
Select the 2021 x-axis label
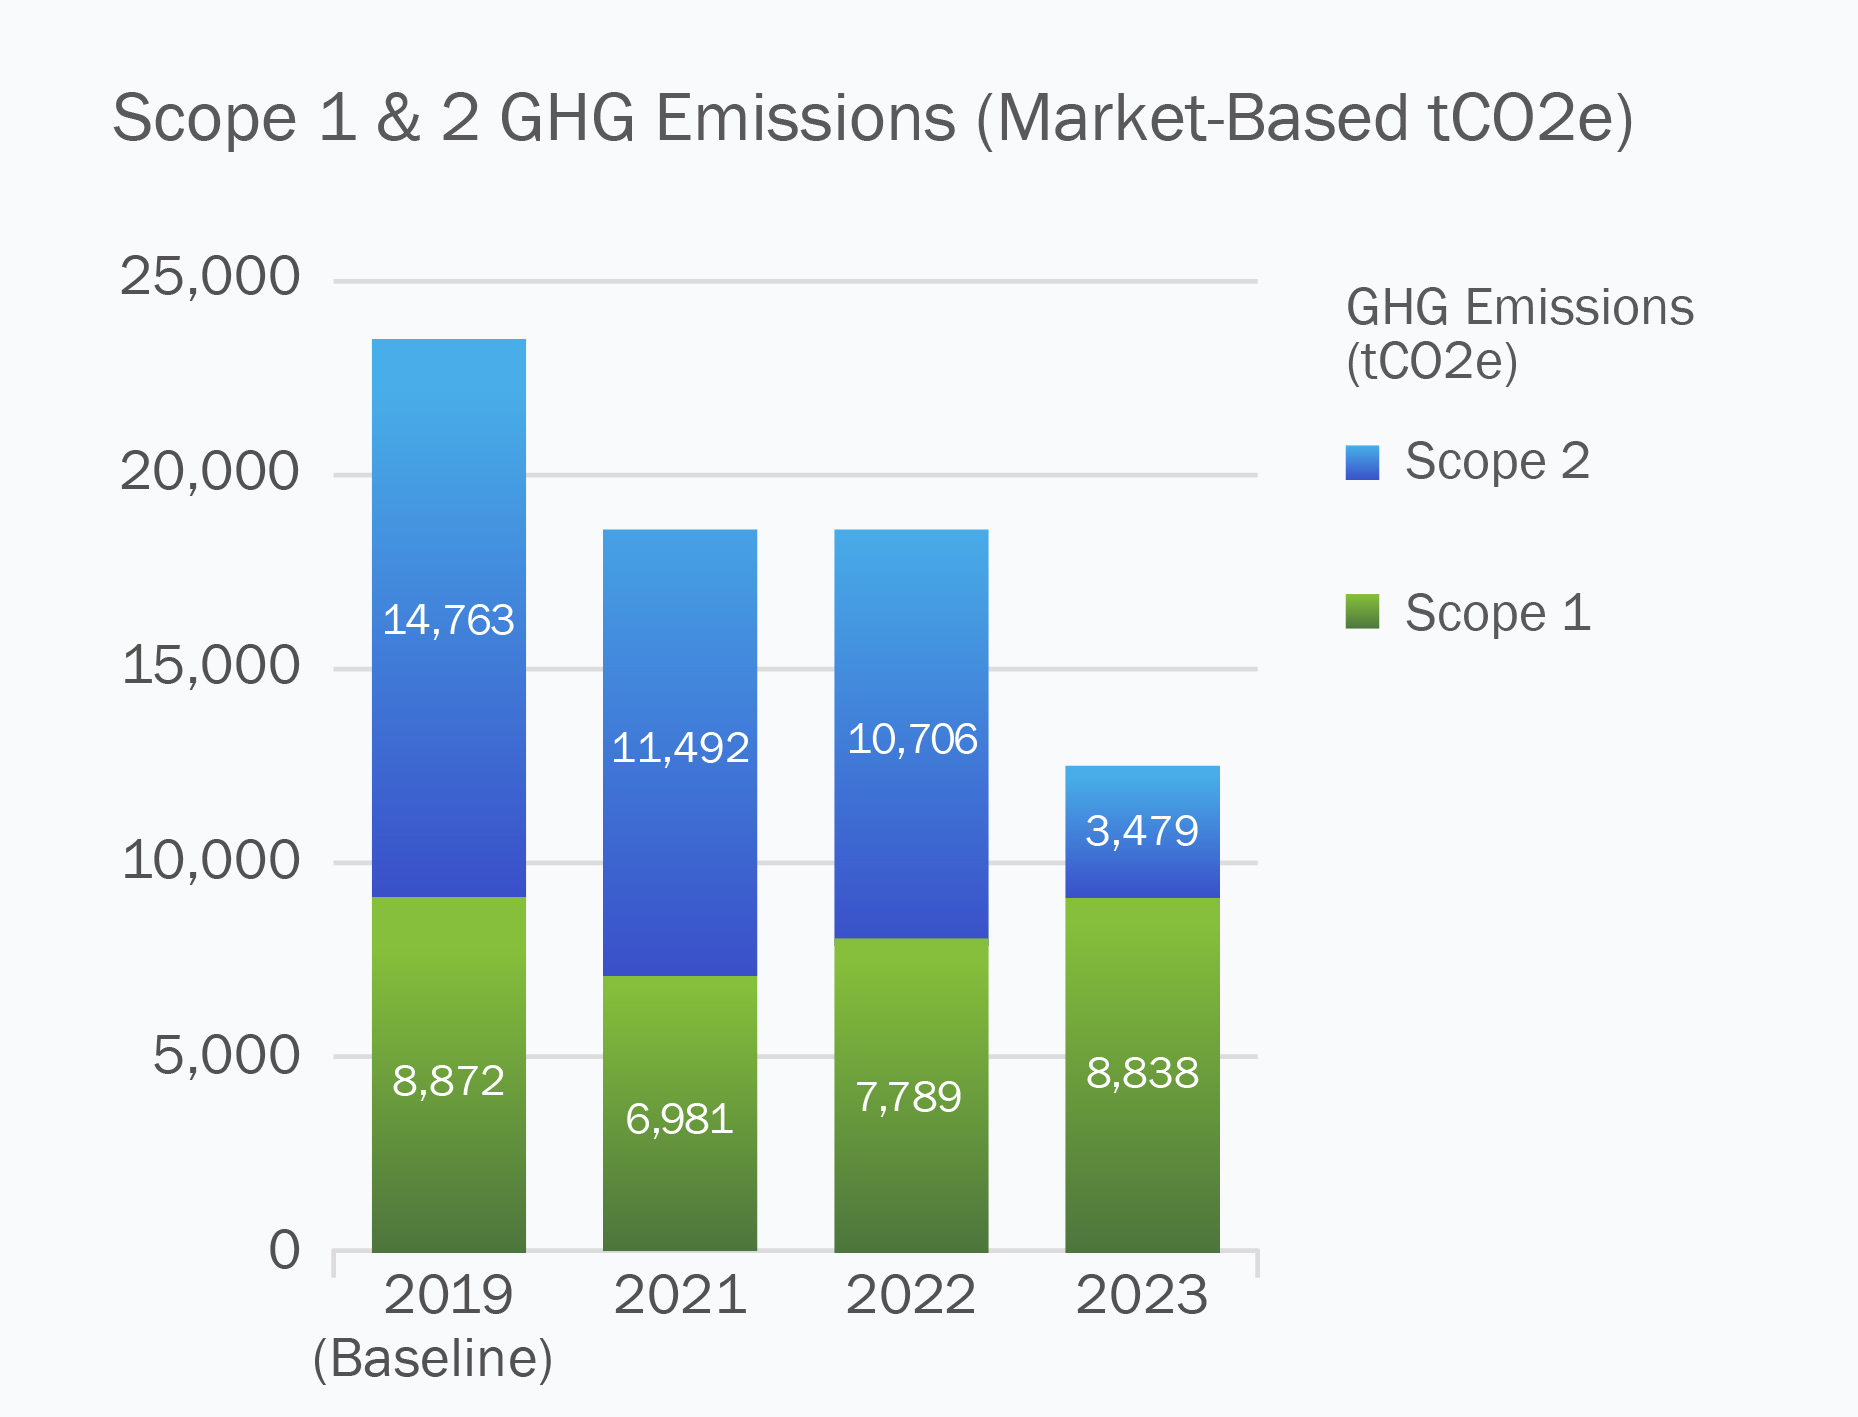(680, 1296)
